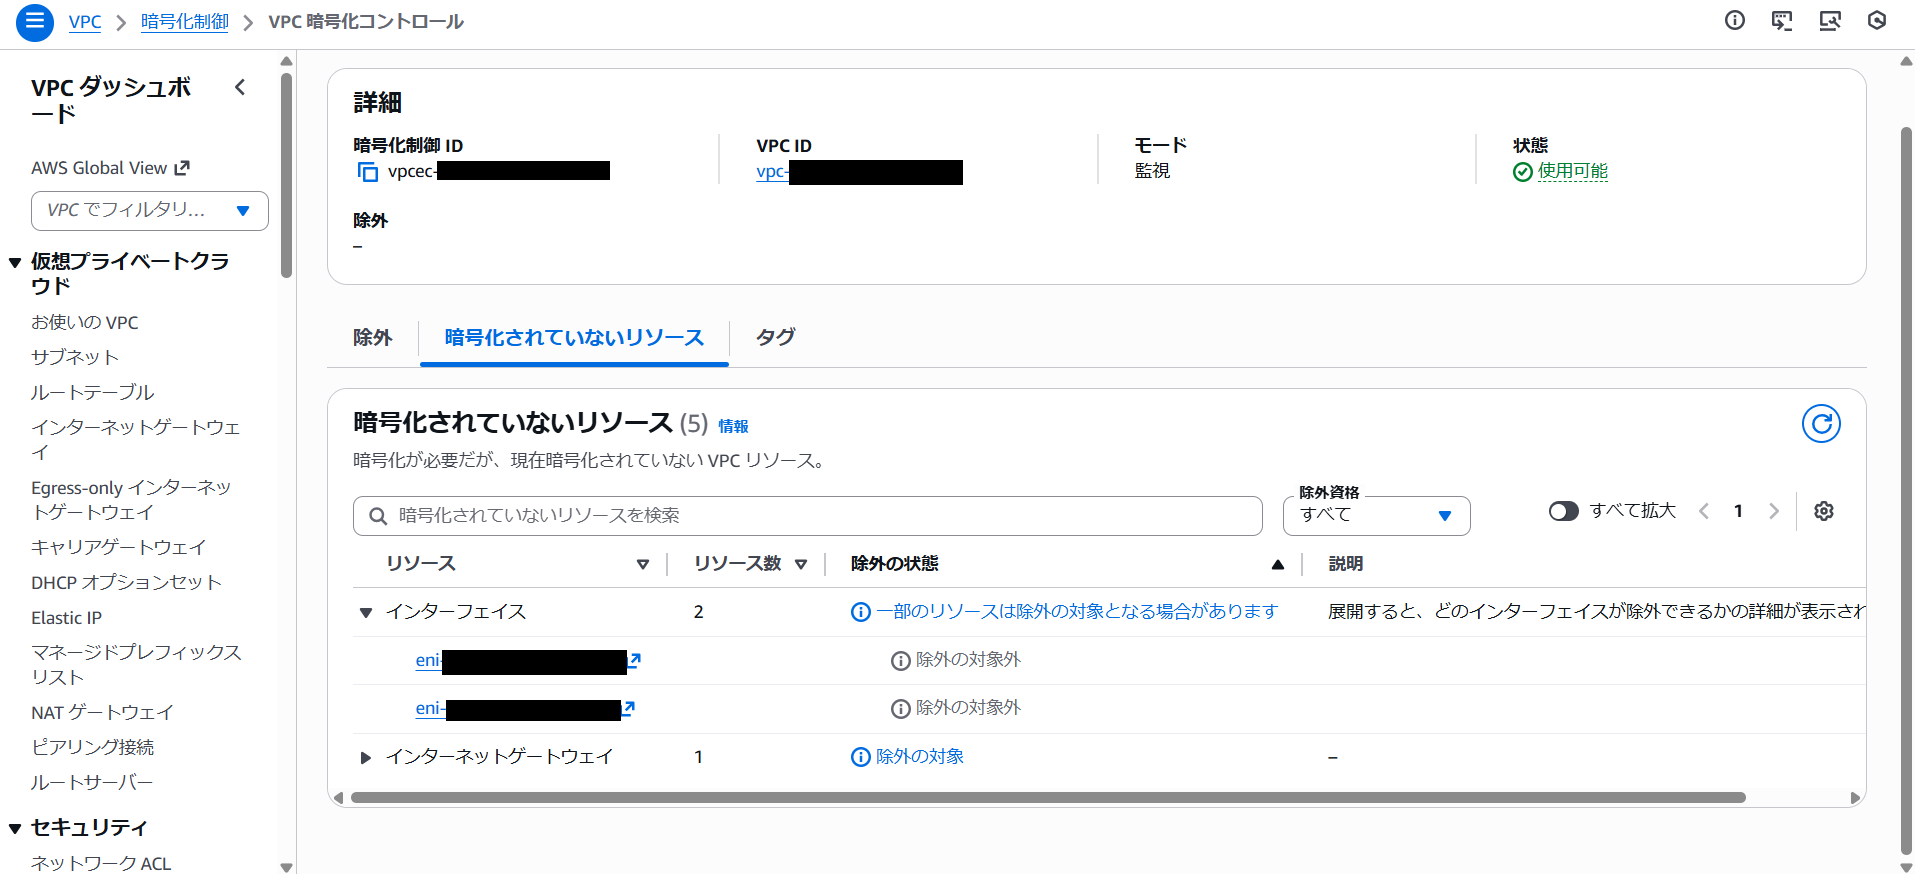Click the hexagon settings icon in header
Viewport: 1915px width, 874px height.
1877,21
